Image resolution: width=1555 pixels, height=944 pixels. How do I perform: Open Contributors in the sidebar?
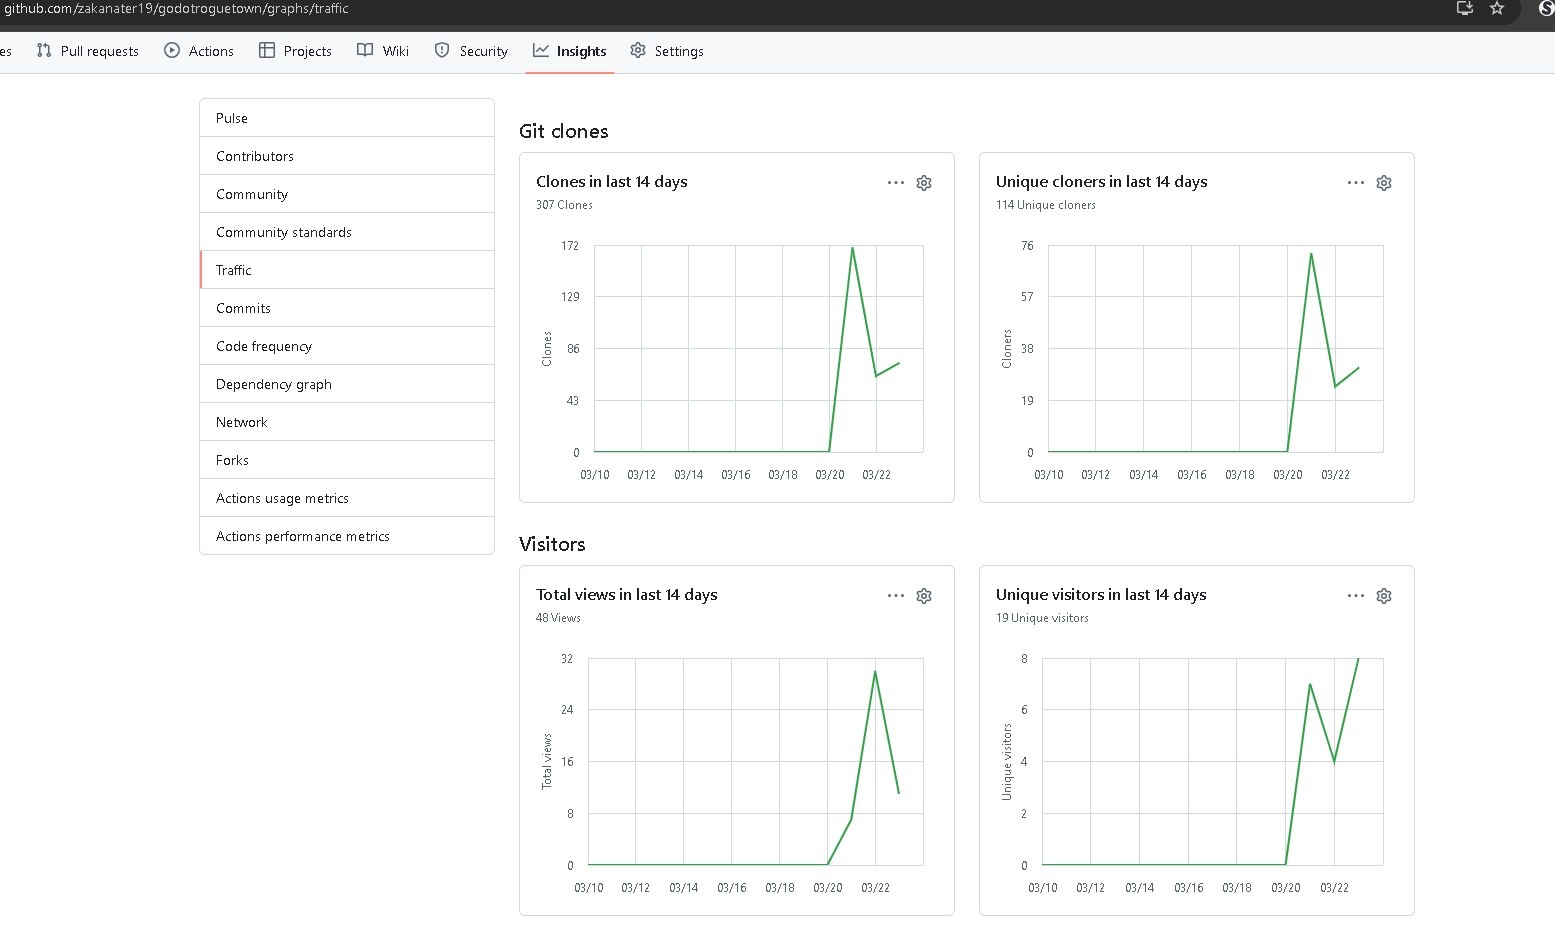point(347,156)
